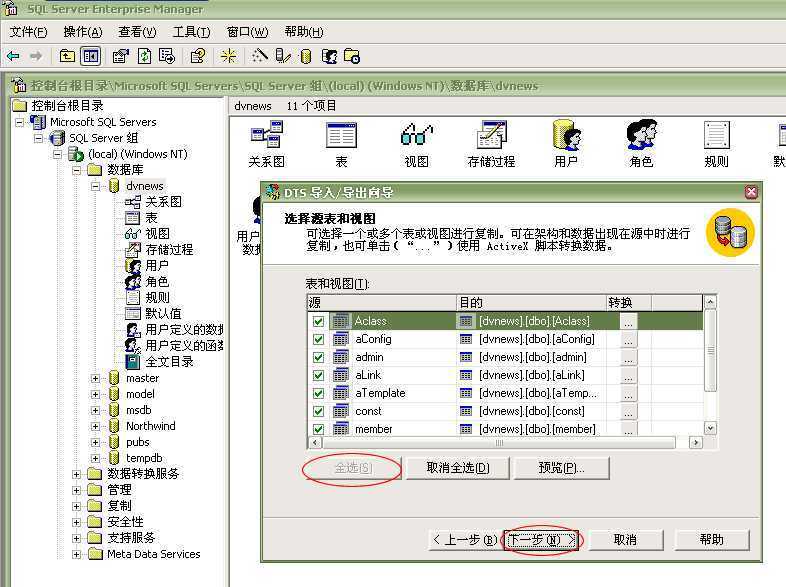Click the Help toolbar icon
Viewport: 786px width, 587px height.
tap(198, 56)
